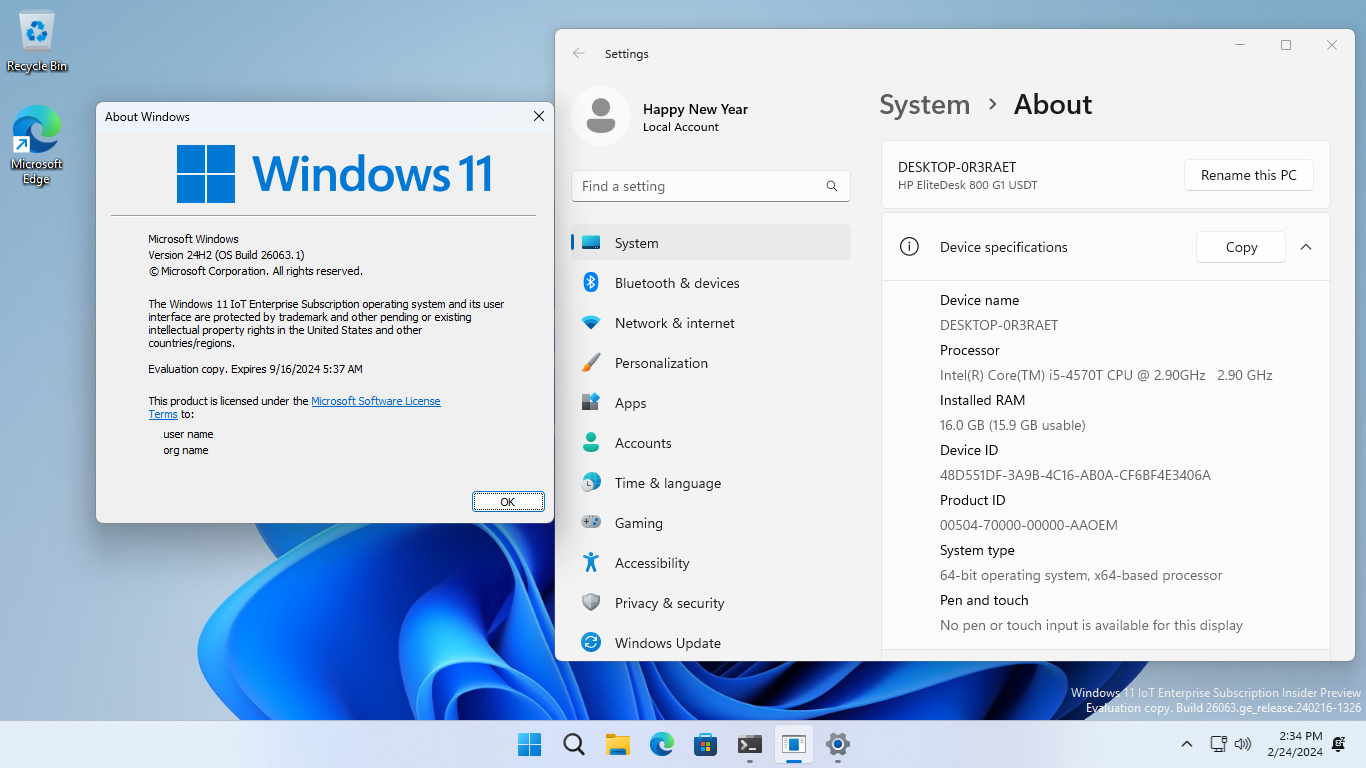Close the About Windows dialog
The image size is (1366, 768).
click(x=538, y=117)
